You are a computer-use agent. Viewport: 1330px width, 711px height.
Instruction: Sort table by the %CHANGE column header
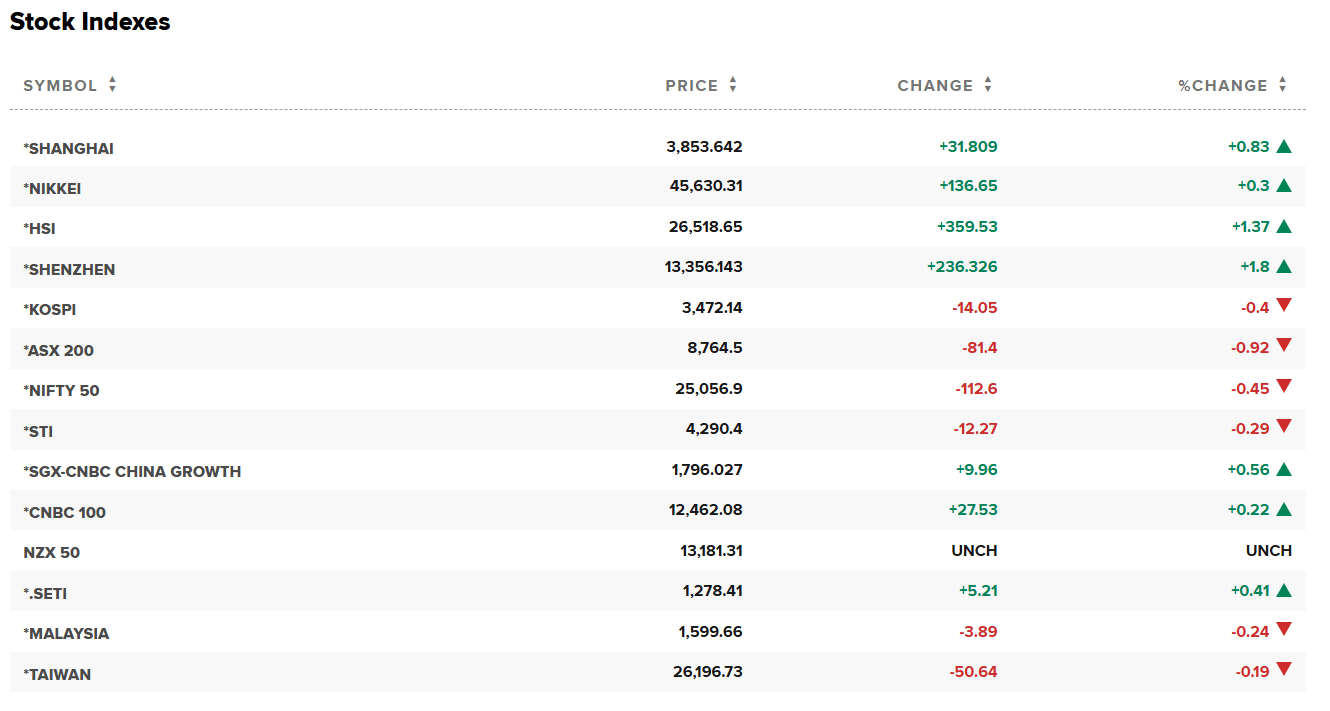pos(1222,86)
